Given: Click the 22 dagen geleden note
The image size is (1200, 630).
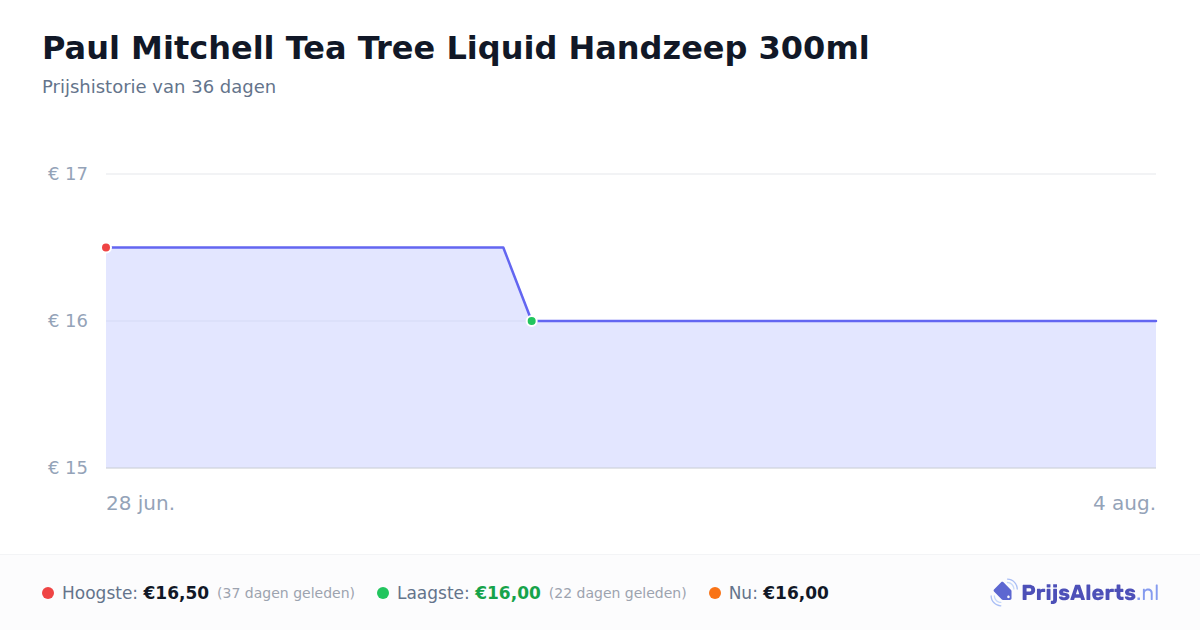Looking at the screenshot, I should click(x=618, y=593).
